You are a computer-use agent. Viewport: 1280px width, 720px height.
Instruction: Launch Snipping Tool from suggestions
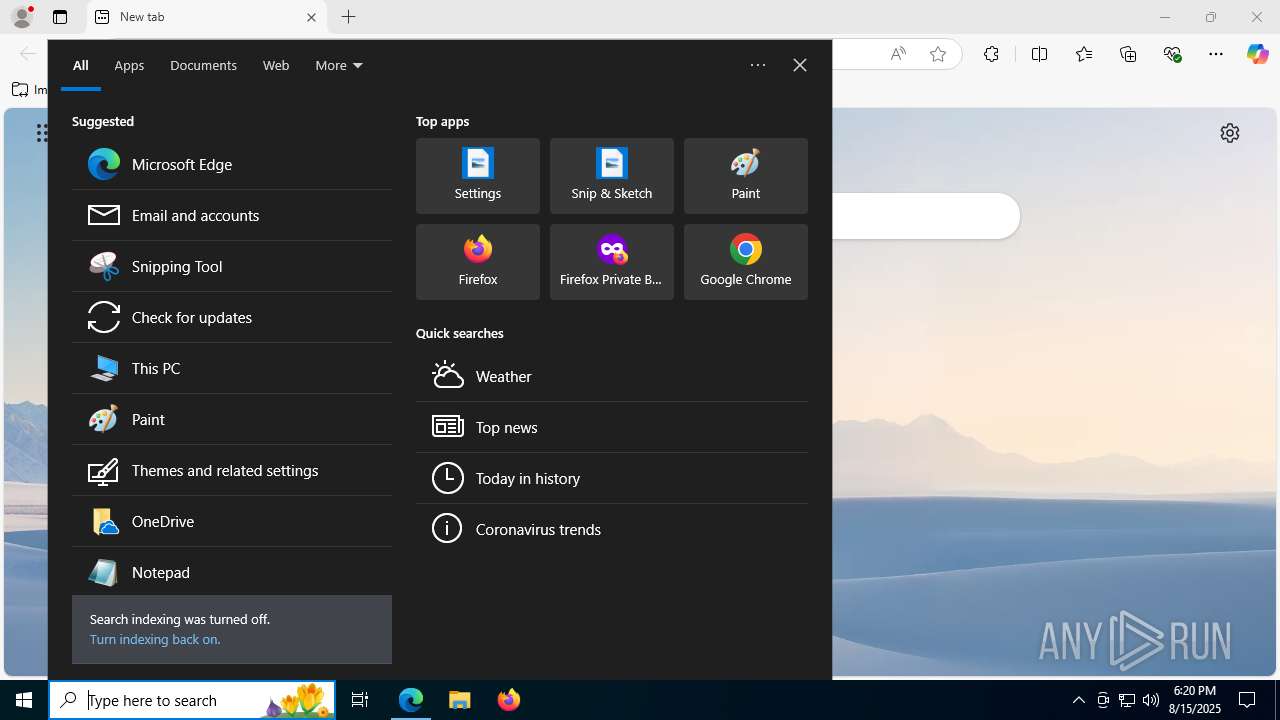(231, 266)
